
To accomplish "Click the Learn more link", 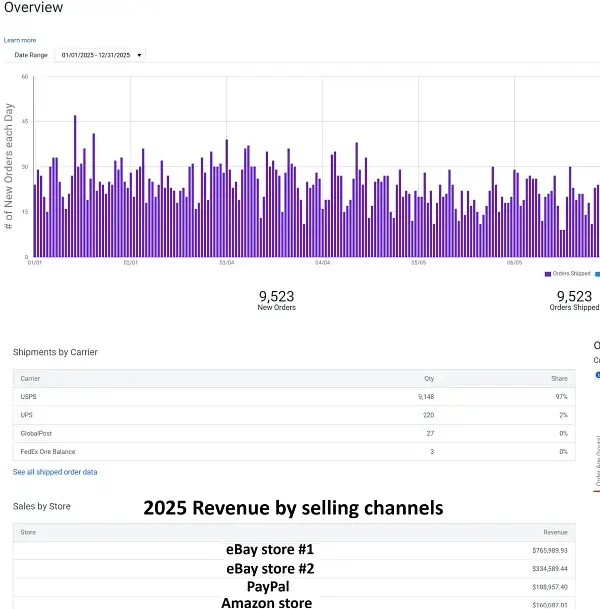I will [20, 40].
